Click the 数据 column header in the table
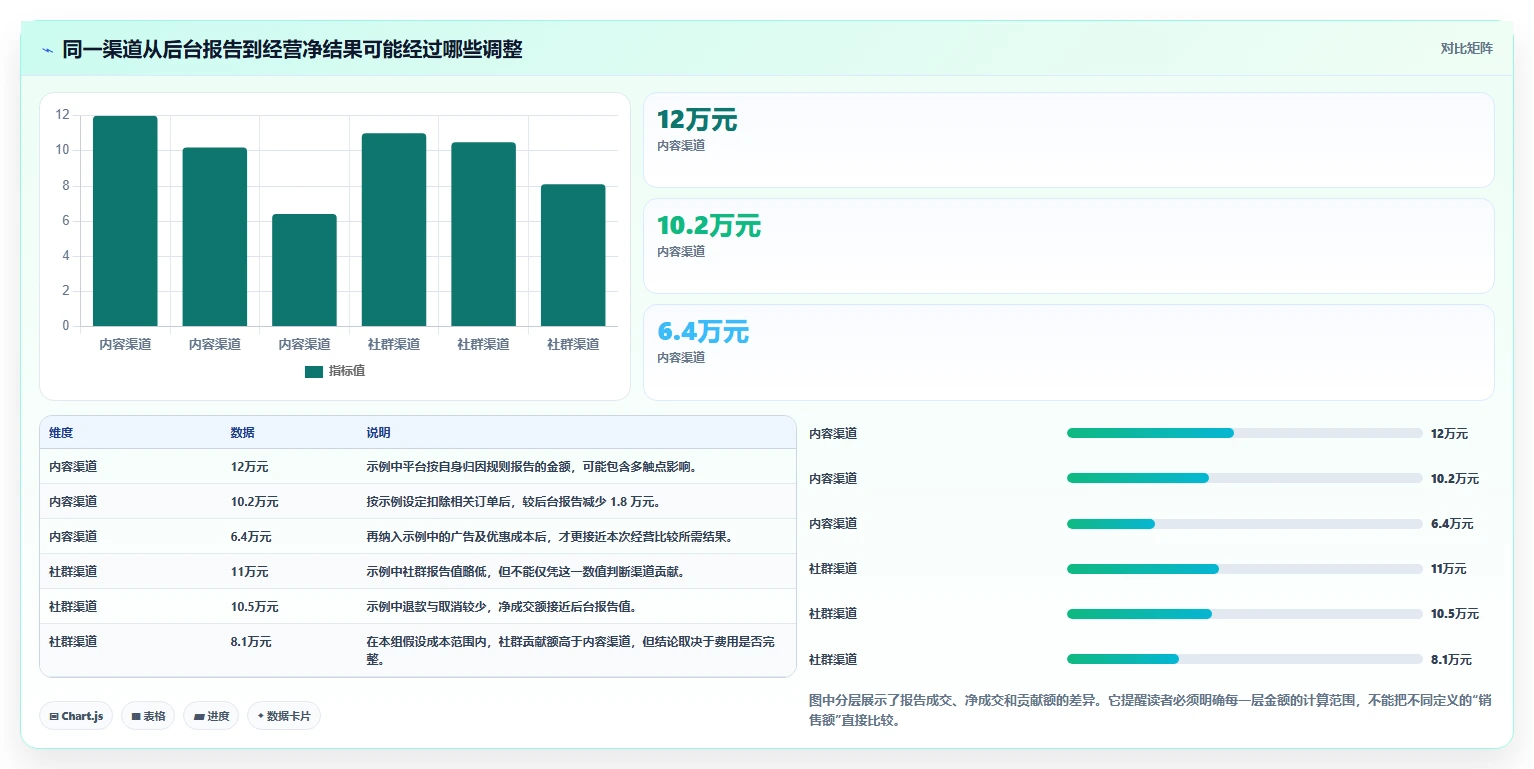1534x769 pixels. 243,433
